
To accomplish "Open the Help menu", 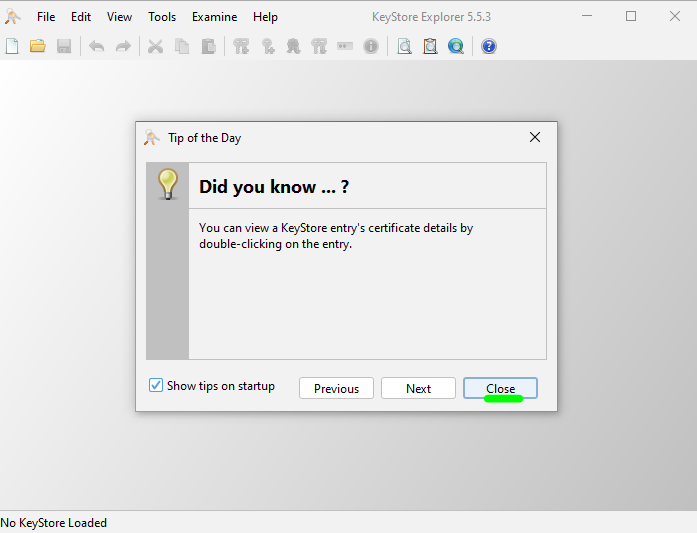I will click(x=265, y=17).
